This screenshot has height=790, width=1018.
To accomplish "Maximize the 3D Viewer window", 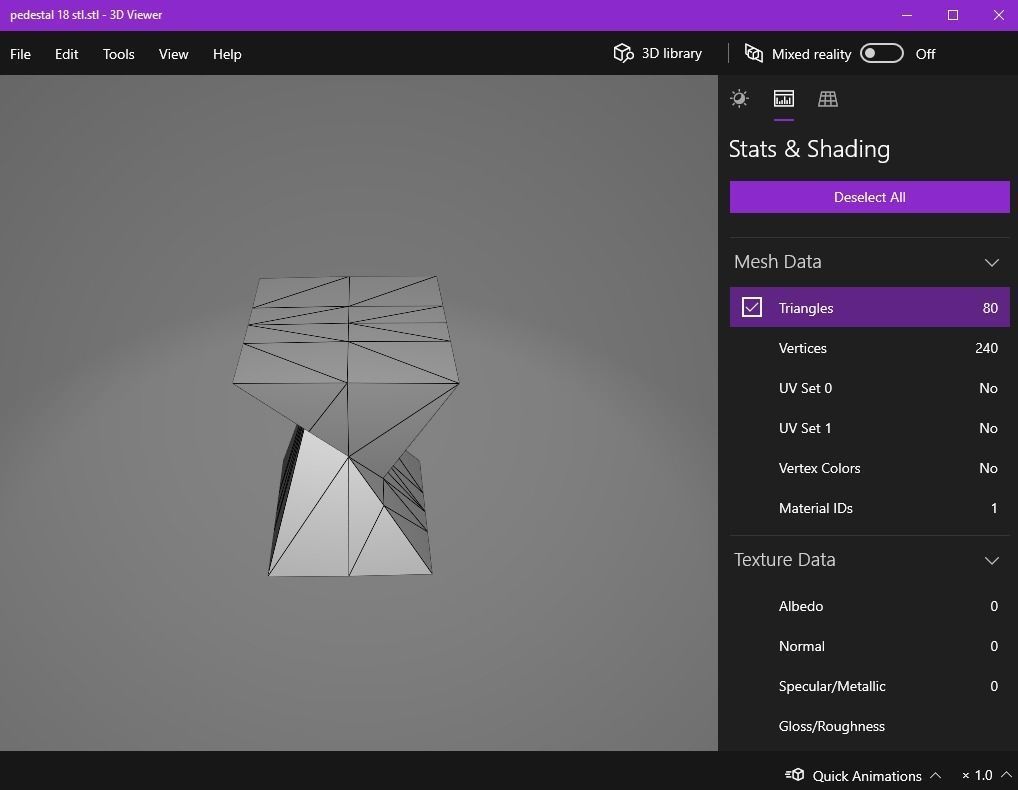I will [x=952, y=15].
